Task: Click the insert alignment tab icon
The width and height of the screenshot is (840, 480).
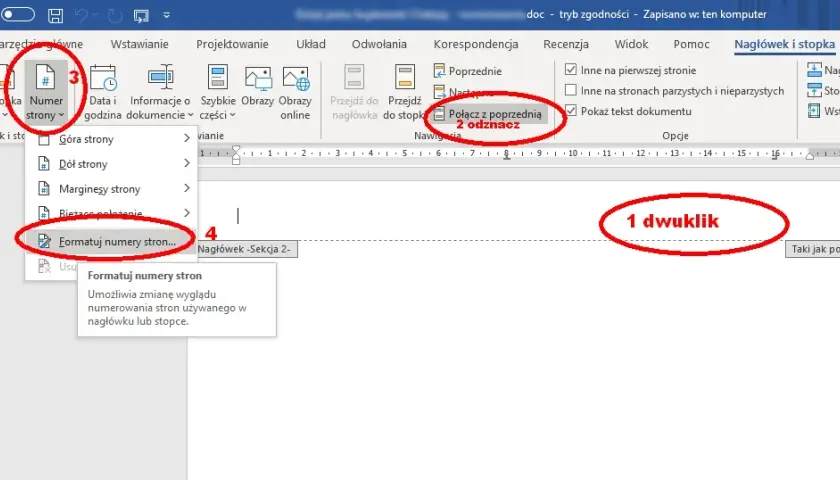Action: pyautogui.click(x=814, y=111)
